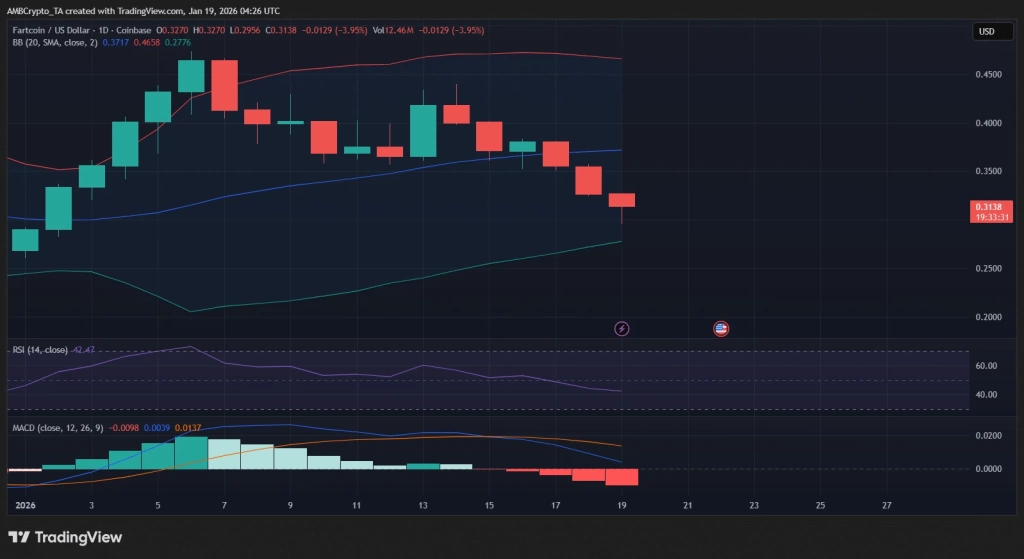Click the purple lightning bolt event icon
Image resolution: width=1024 pixels, height=559 pixels.
pos(622,328)
